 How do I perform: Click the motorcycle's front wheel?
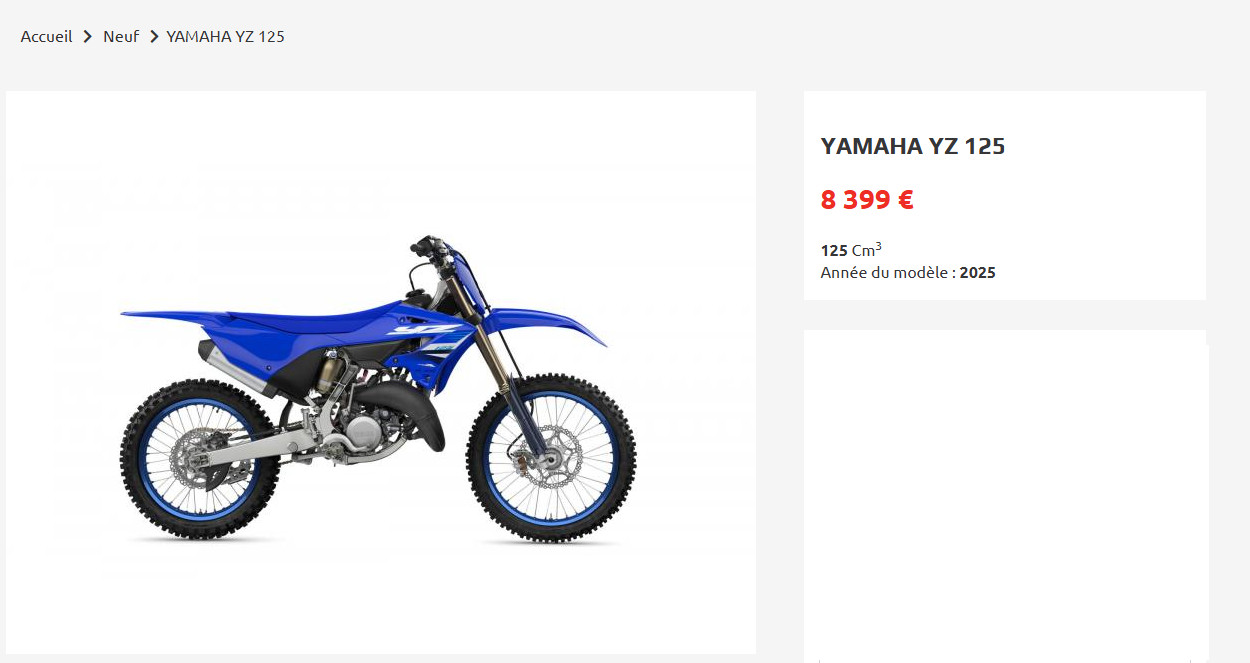551,459
